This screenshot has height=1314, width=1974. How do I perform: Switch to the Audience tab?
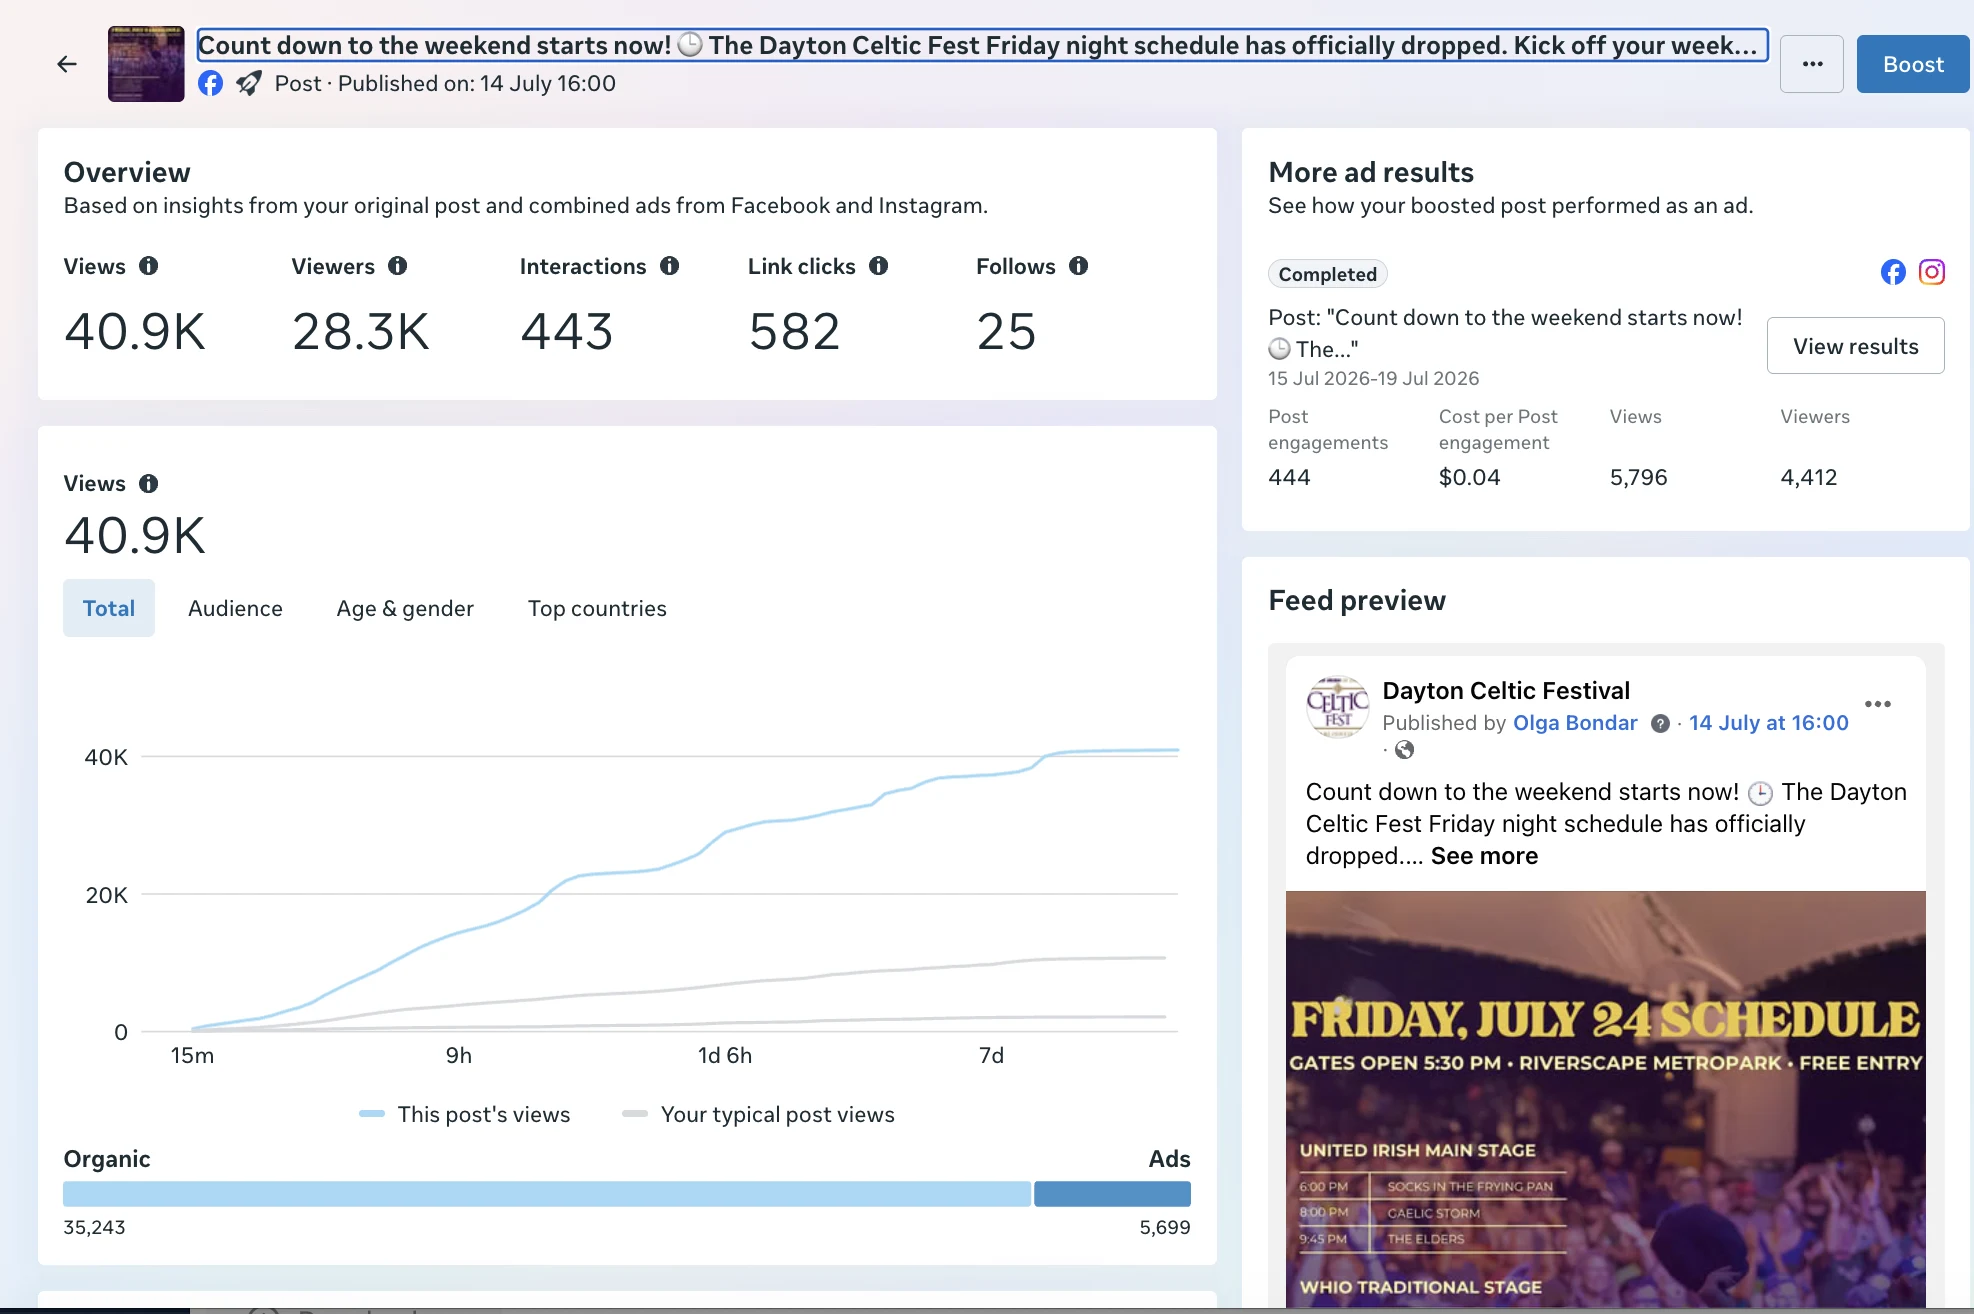tap(235, 608)
